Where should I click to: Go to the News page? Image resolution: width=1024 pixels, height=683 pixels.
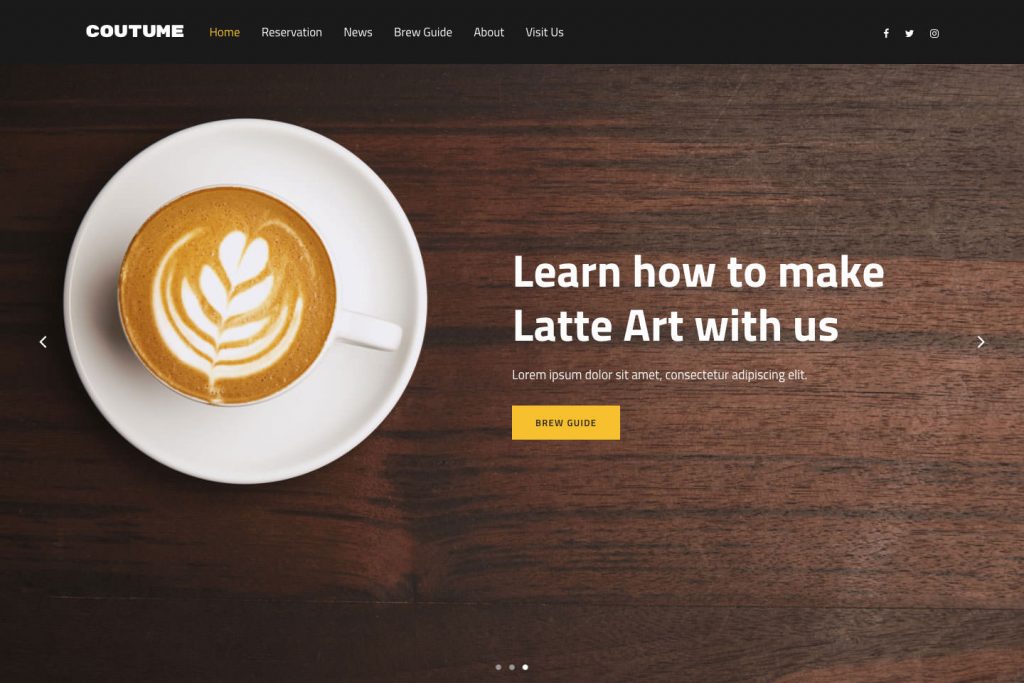click(358, 32)
